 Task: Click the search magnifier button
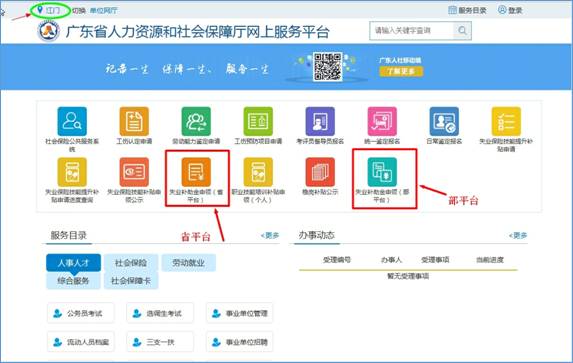point(462,31)
